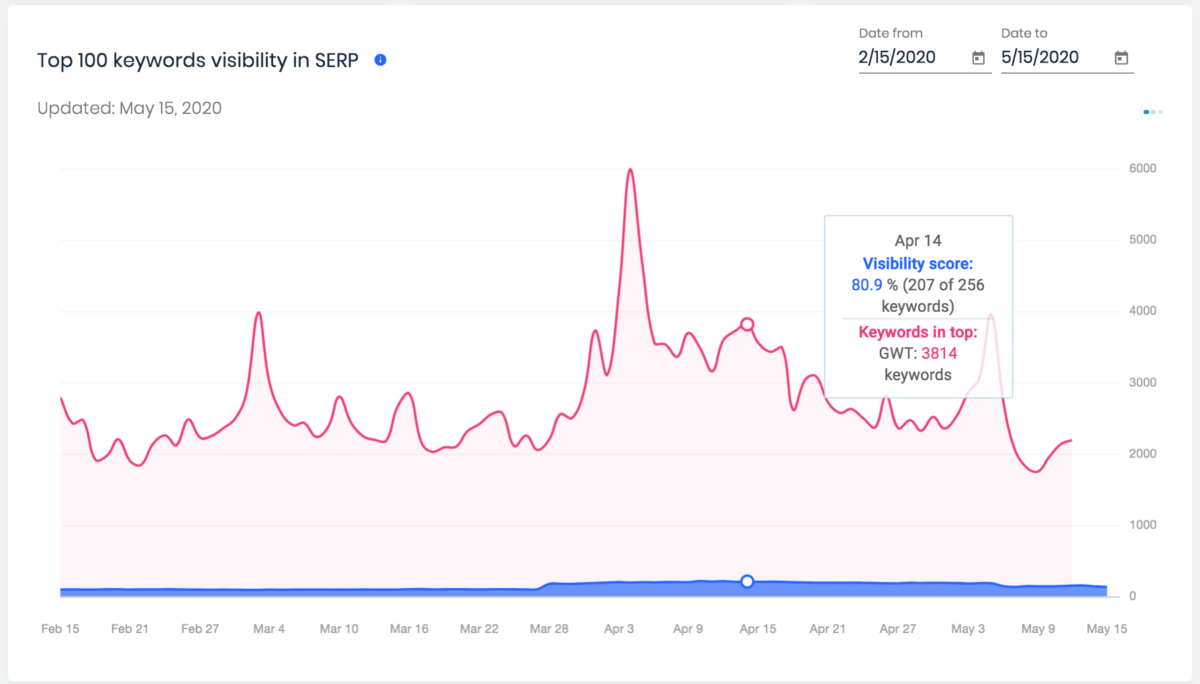Click the info icon beside the chart title

tap(380, 60)
